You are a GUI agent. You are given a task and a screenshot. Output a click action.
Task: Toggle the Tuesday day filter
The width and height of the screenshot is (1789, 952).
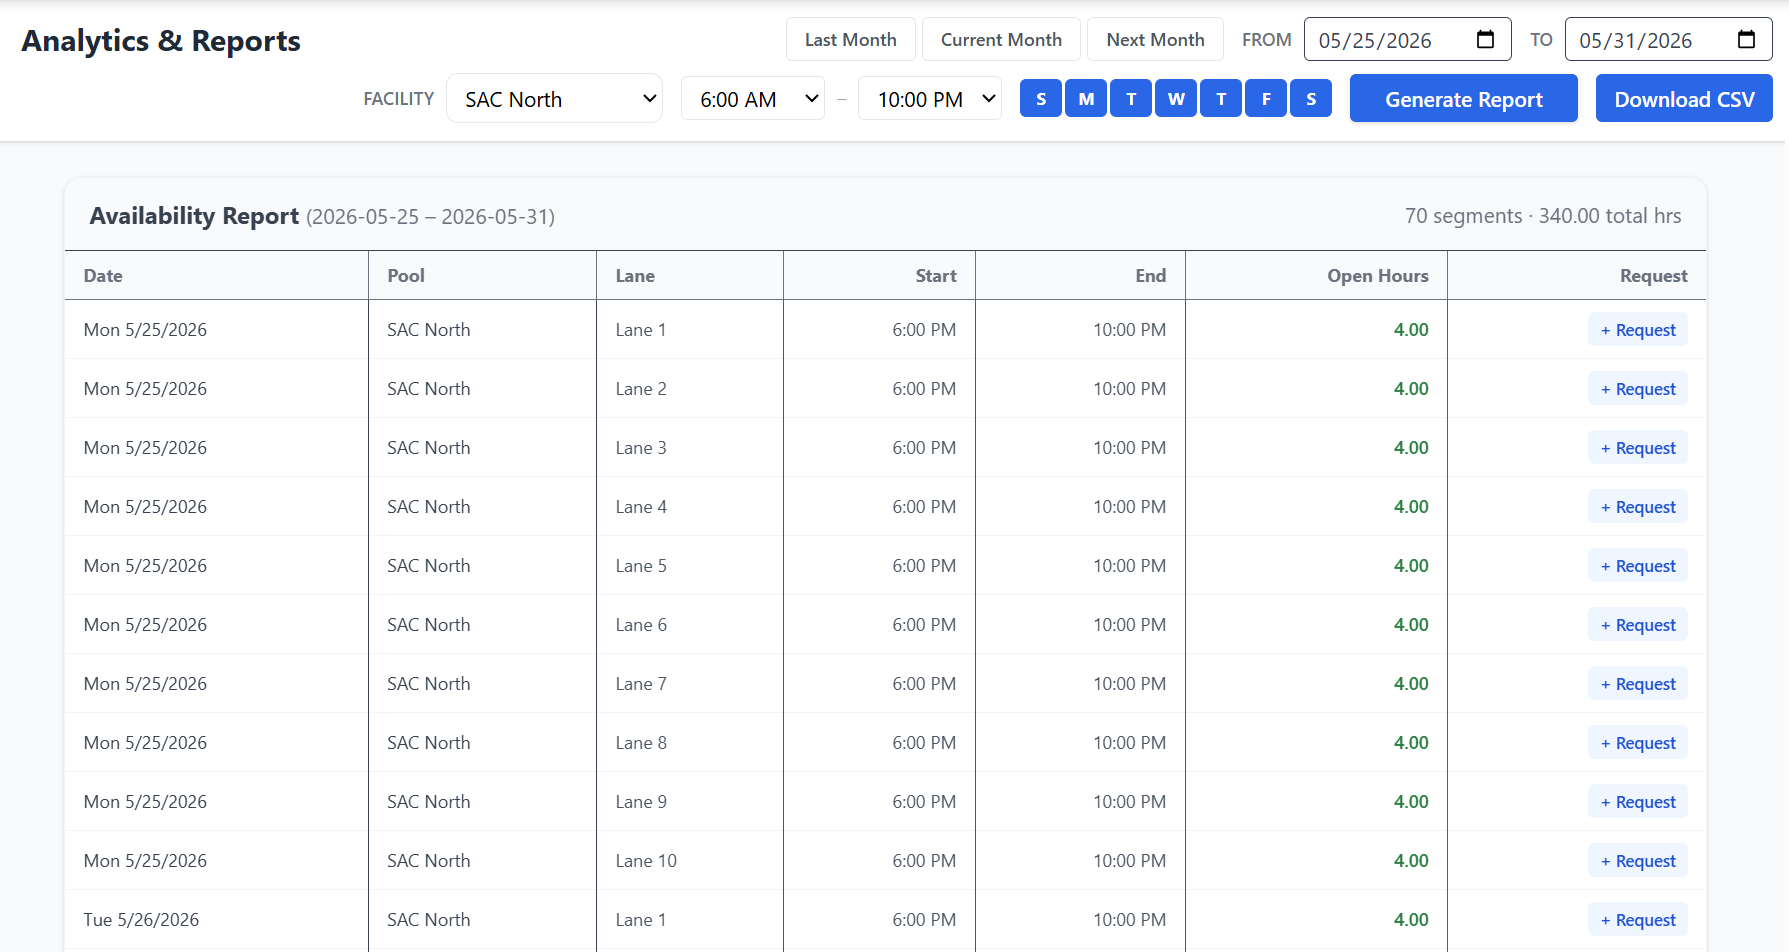click(x=1131, y=99)
